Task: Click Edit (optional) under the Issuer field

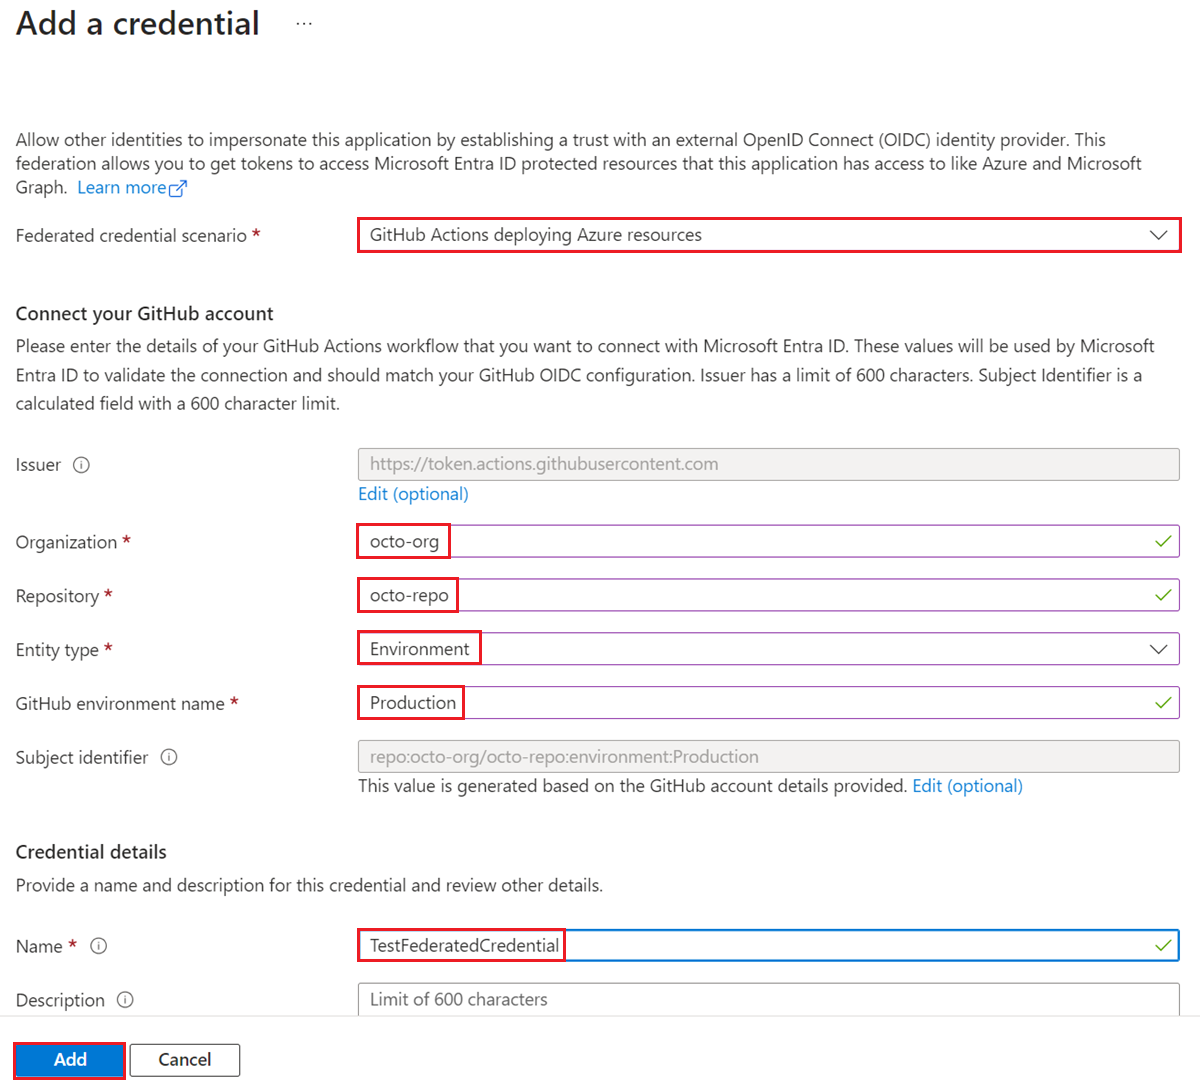Action: [413, 493]
